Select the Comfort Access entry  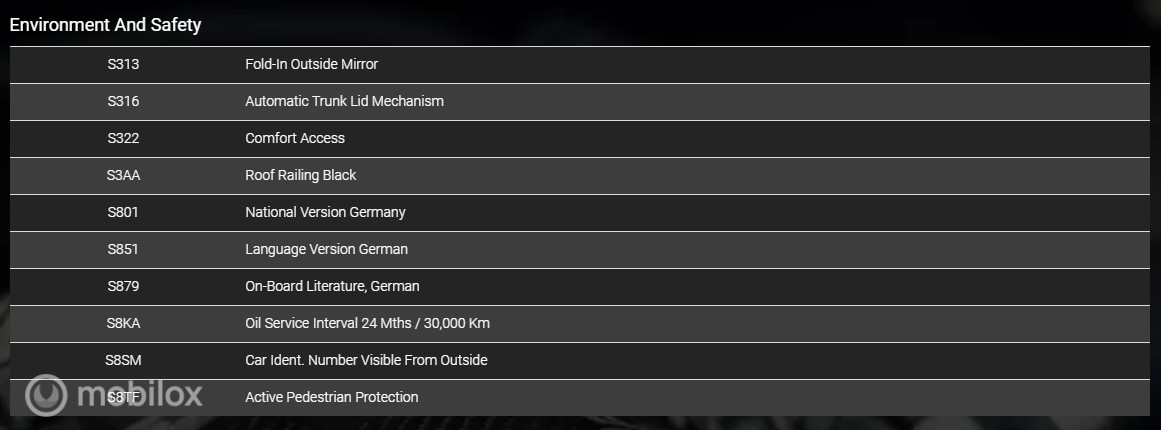(295, 138)
